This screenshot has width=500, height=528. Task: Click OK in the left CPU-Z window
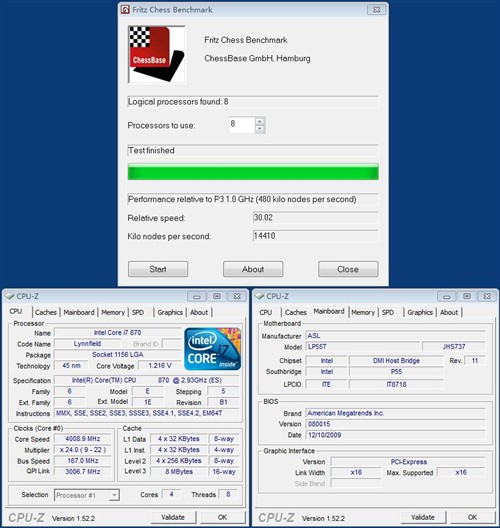pos(223,517)
